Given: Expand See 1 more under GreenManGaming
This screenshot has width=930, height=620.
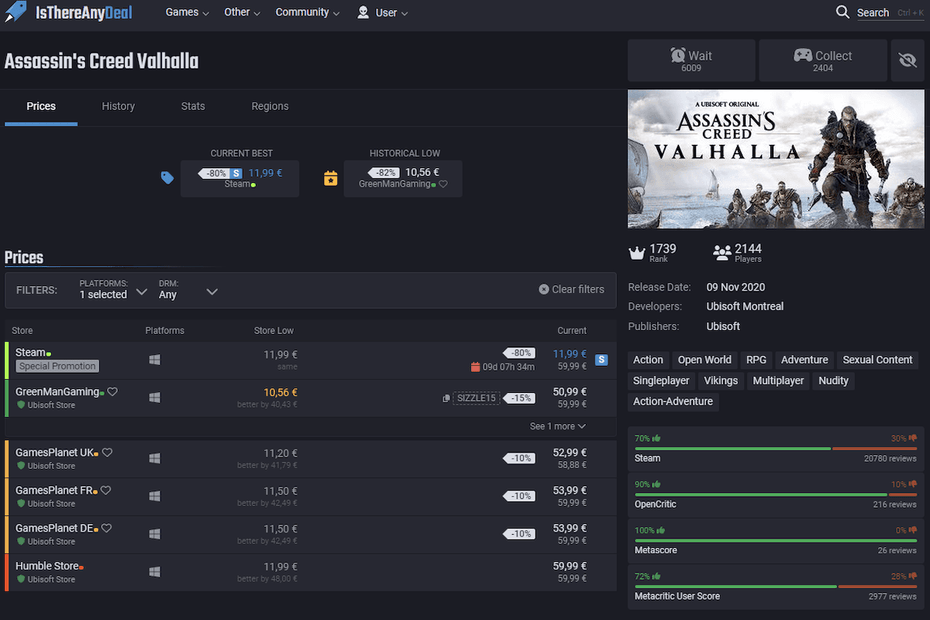Looking at the screenshot, I should 557,426.
